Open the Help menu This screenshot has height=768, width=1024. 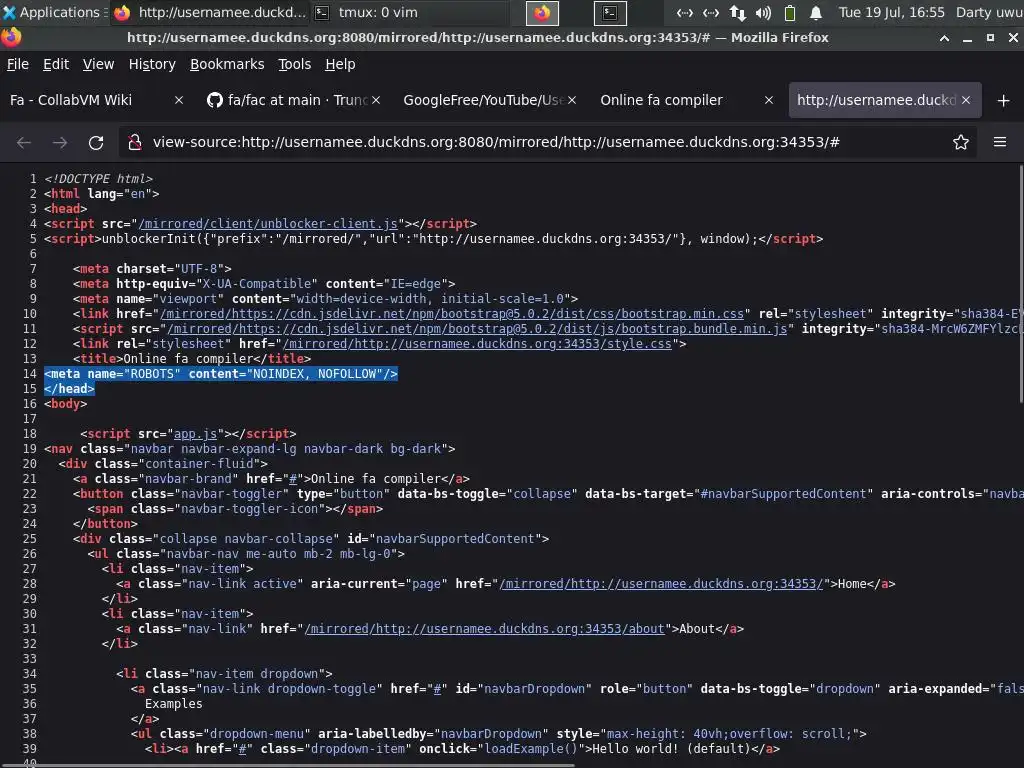340,64
